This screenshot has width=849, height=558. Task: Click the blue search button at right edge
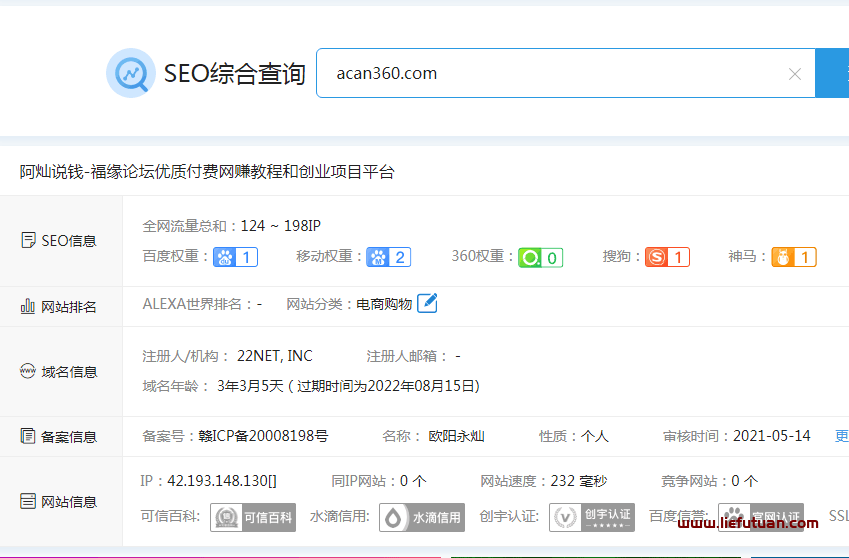pyautogui.click(x=832, y=73)
